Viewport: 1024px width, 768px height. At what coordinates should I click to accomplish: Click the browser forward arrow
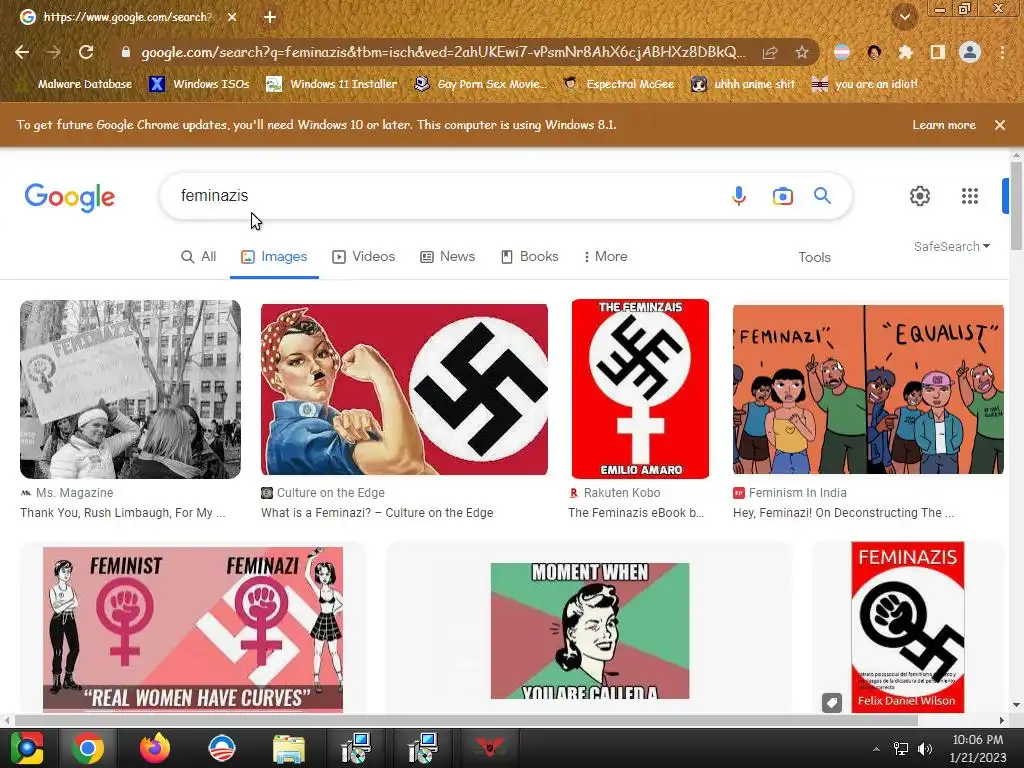pyautogui.click(x=54, y=52)
